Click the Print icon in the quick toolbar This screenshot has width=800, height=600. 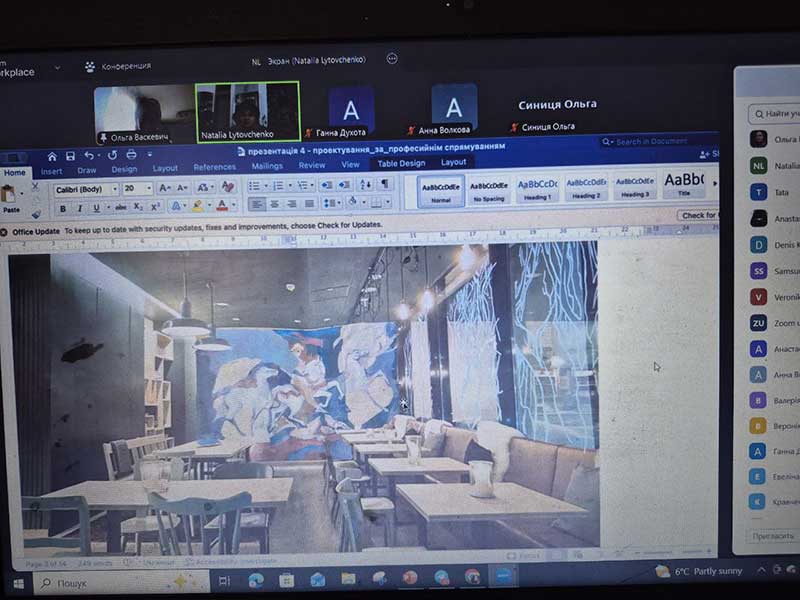[131, 155]
